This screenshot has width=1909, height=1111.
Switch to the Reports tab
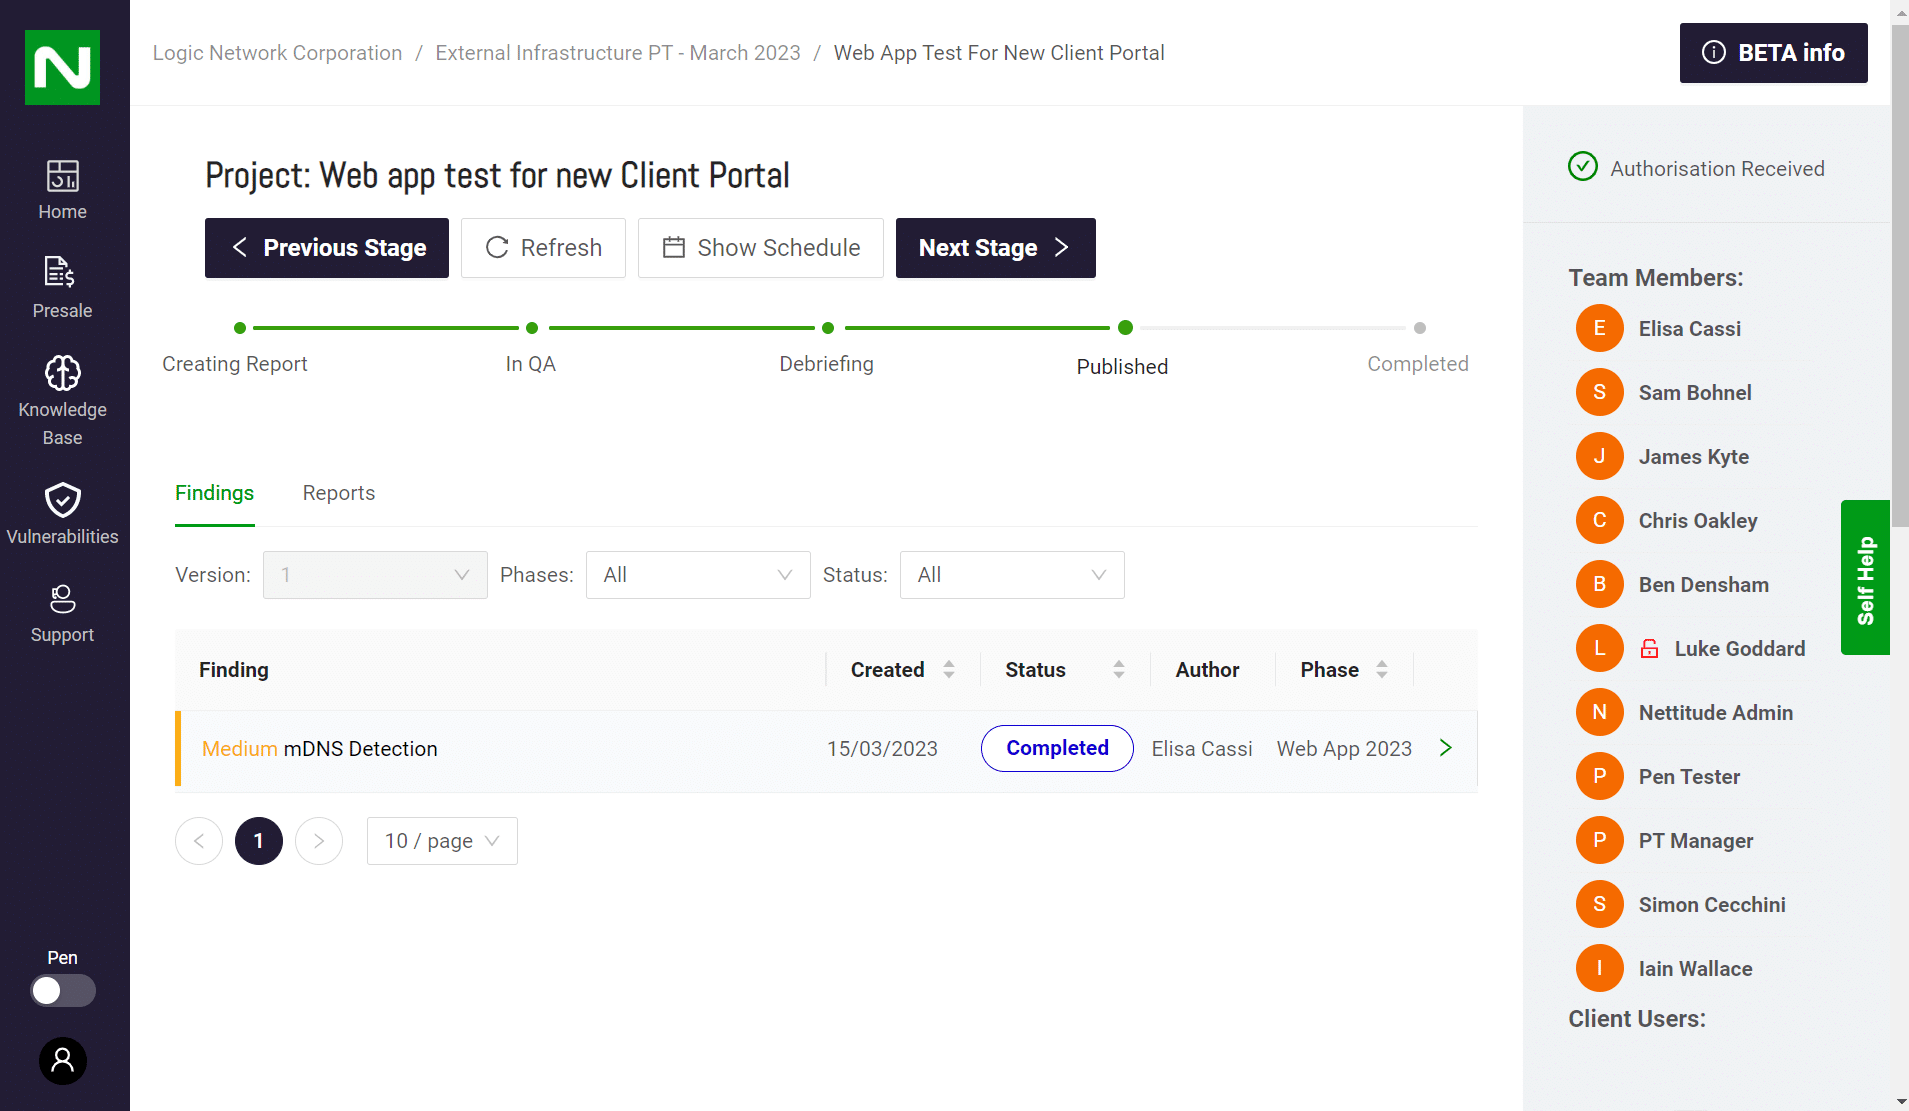point(338,493)
